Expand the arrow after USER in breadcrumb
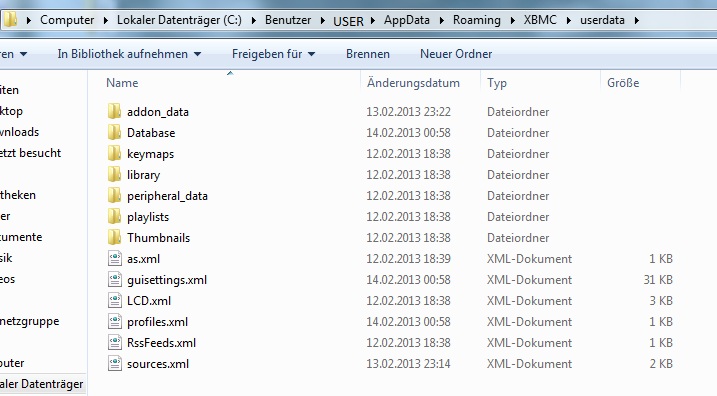The width and height of the screenshot is (717, 396). (373, 21)
